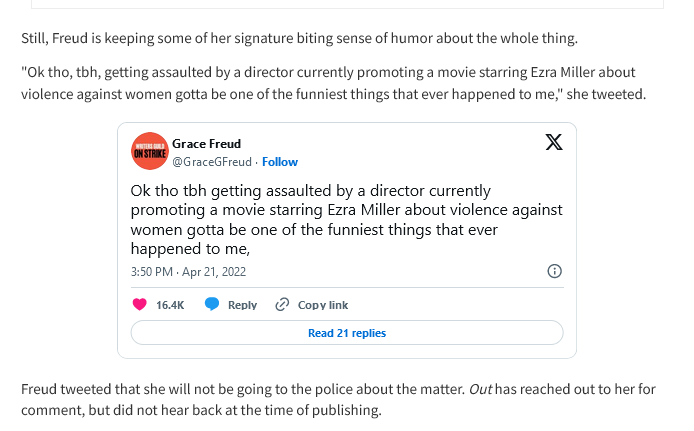
Task: Click the Reply speech bubble icon
Action: tap(212, 305)
